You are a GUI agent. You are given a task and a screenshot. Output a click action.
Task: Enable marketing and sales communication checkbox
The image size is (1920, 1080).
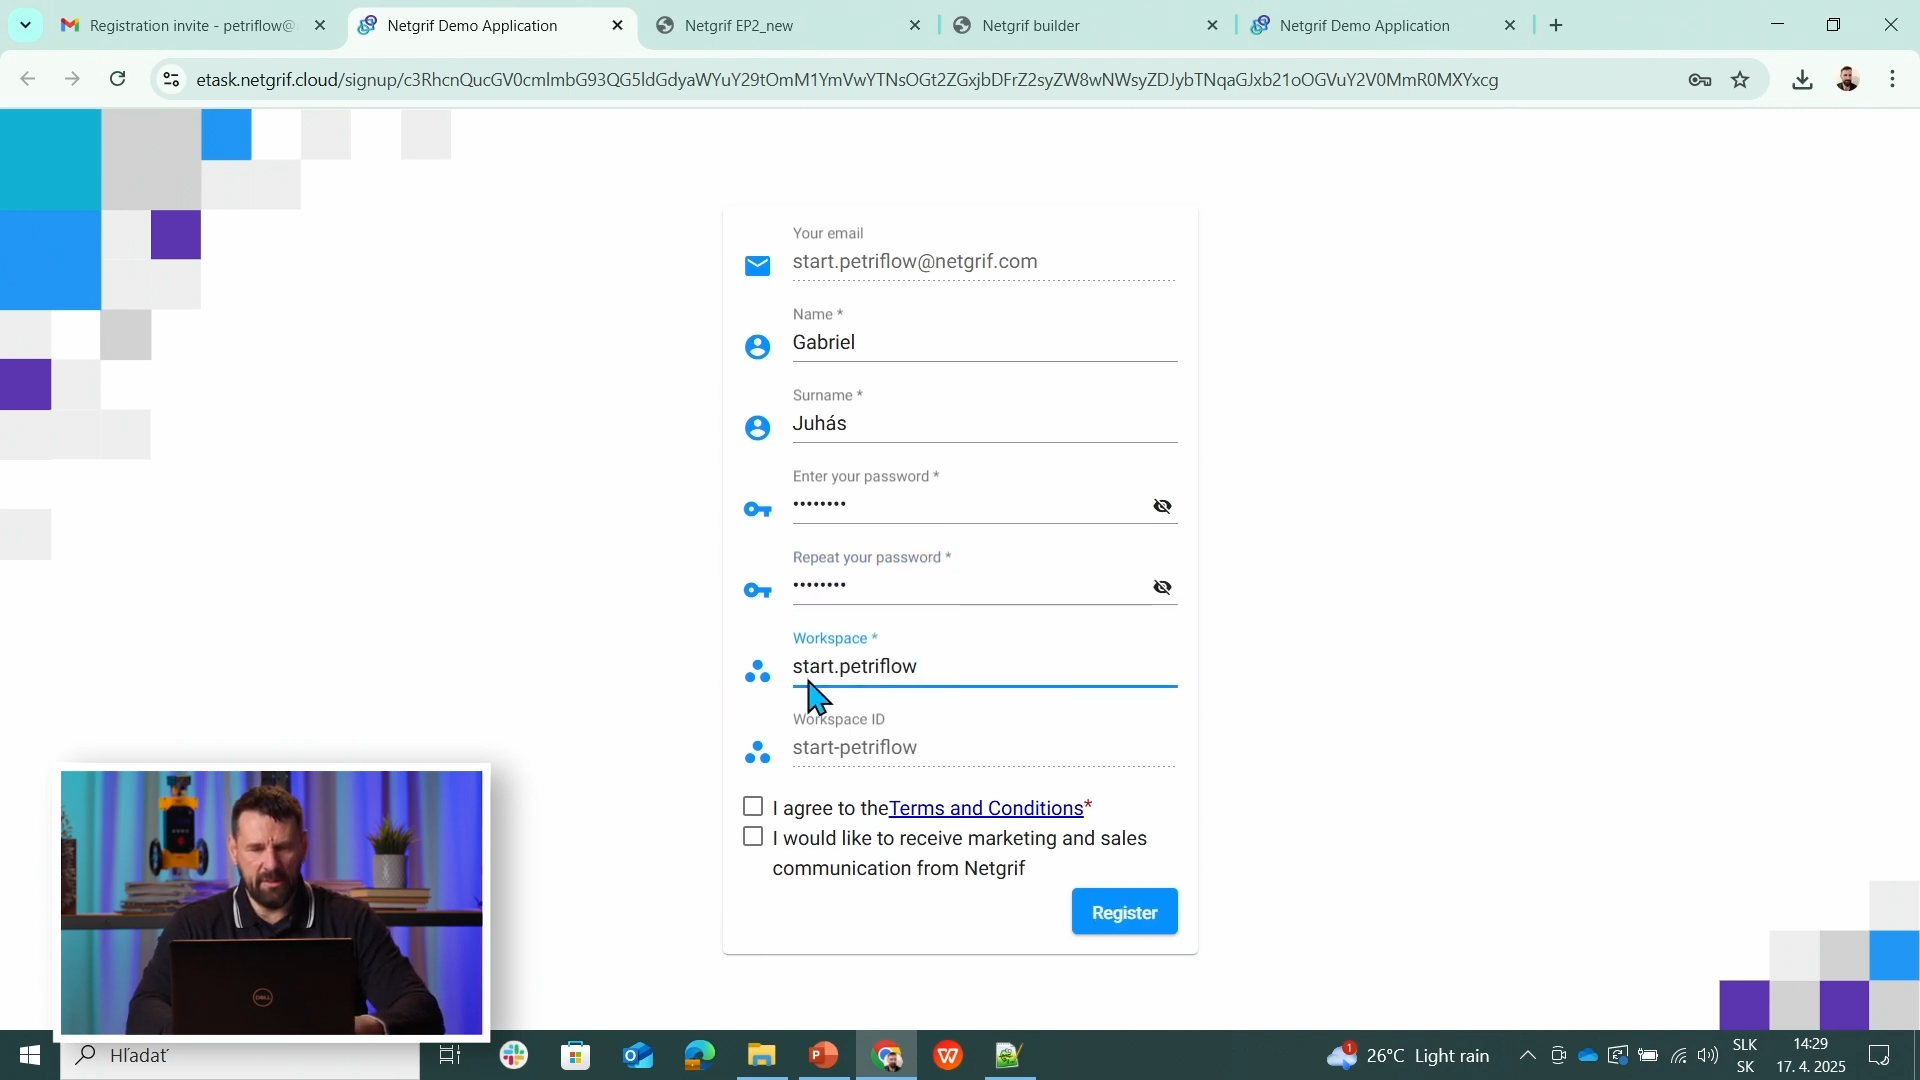tap(753, 837)
